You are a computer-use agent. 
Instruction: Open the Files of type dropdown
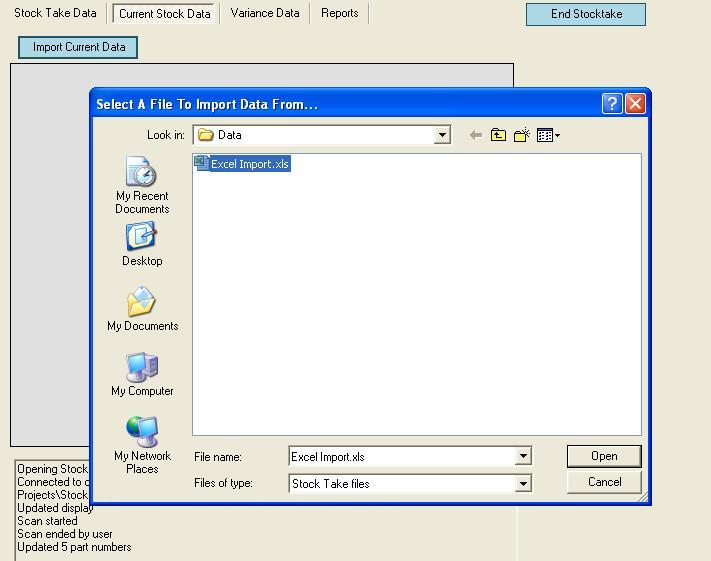click(522, 483)
